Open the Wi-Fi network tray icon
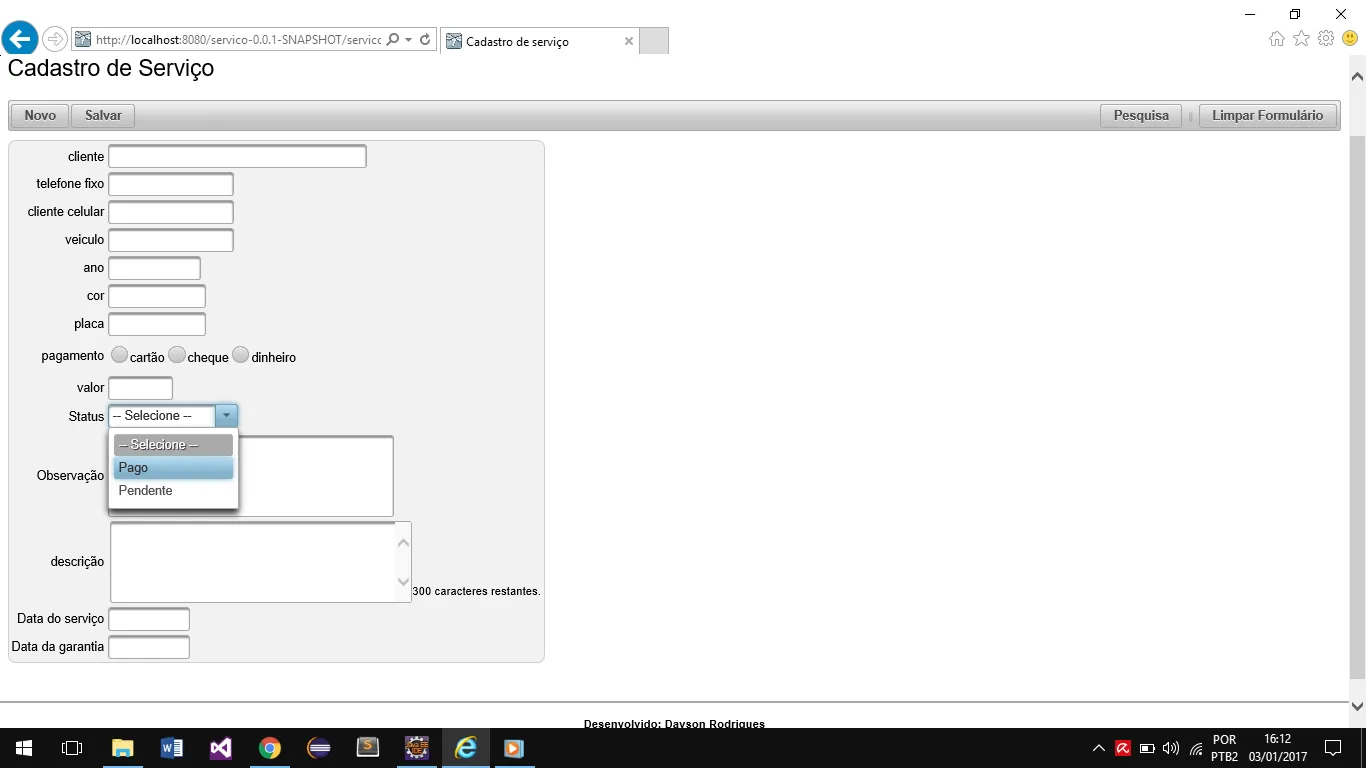This screenshot has height=768, width=1366. [x=1196, y=748]
